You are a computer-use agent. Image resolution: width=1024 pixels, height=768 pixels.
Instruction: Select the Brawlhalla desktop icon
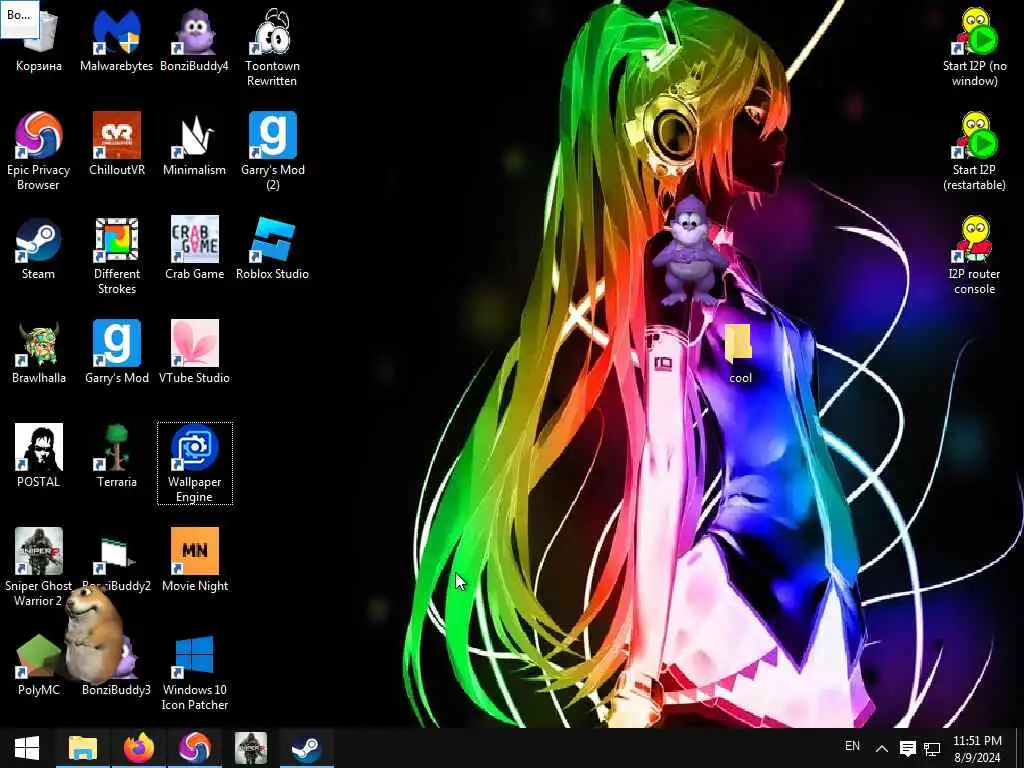[39, 352]
